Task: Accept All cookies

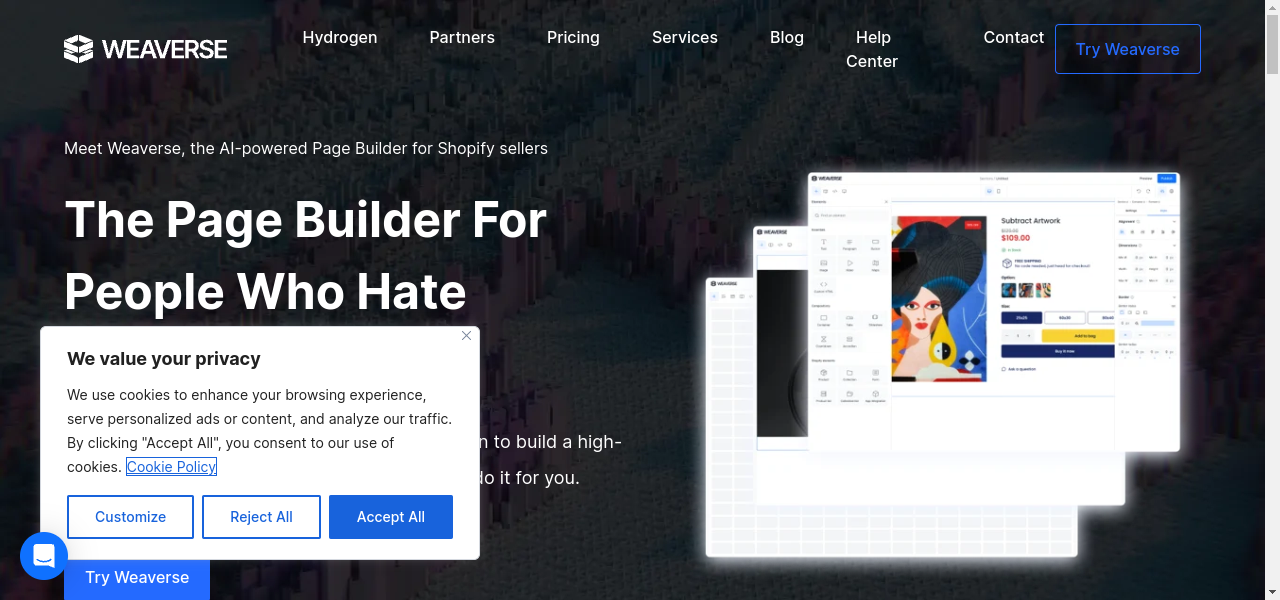Action: 391,517
